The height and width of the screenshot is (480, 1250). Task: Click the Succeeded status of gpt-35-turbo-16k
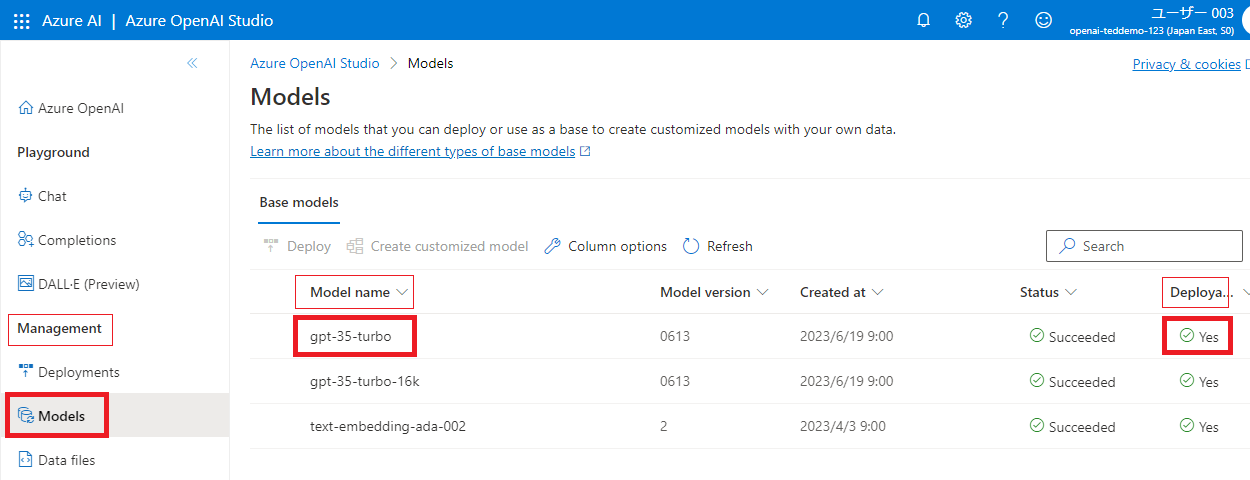(1073, 382)
